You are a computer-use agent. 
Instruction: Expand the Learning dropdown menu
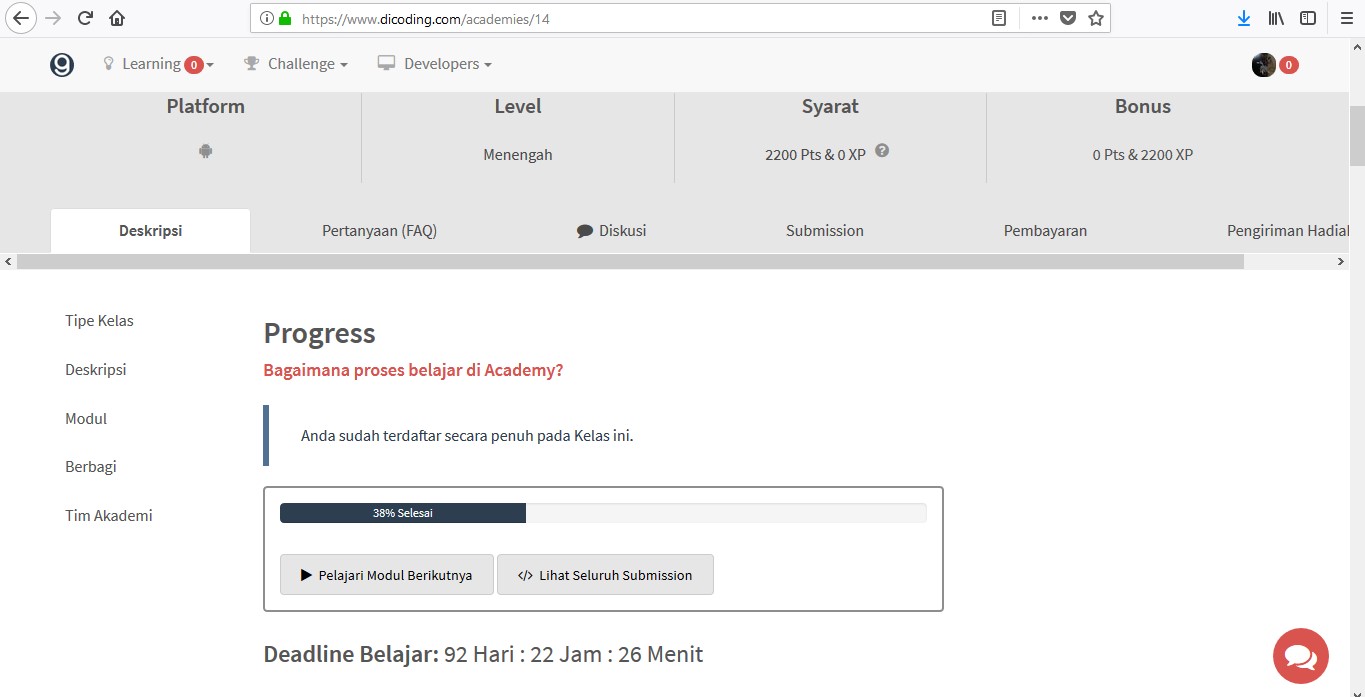[158, 64]
